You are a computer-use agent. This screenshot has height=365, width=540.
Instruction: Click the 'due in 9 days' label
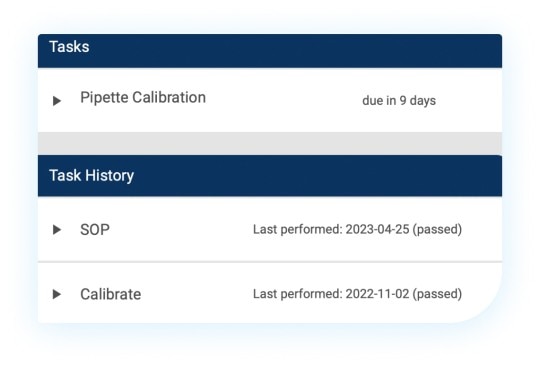(x=399, y=101)
